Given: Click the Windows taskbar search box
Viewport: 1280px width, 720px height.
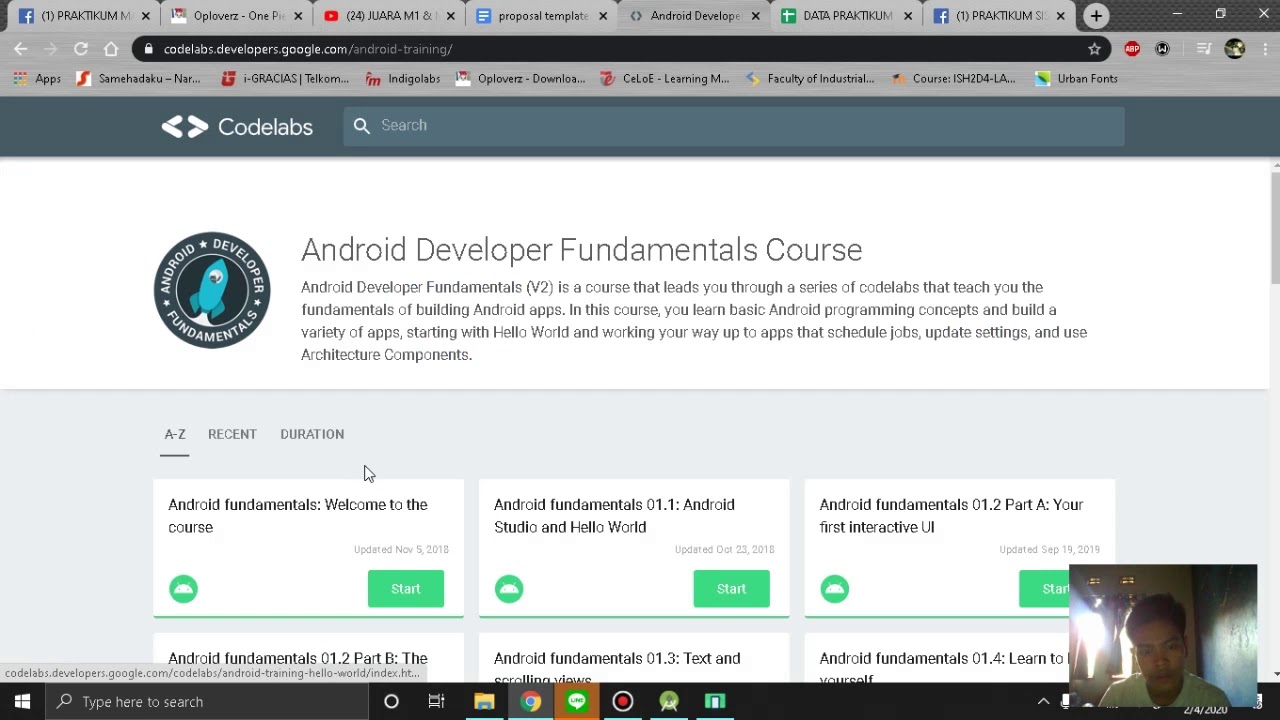Looking at the screenshot, I should (207, 702).
